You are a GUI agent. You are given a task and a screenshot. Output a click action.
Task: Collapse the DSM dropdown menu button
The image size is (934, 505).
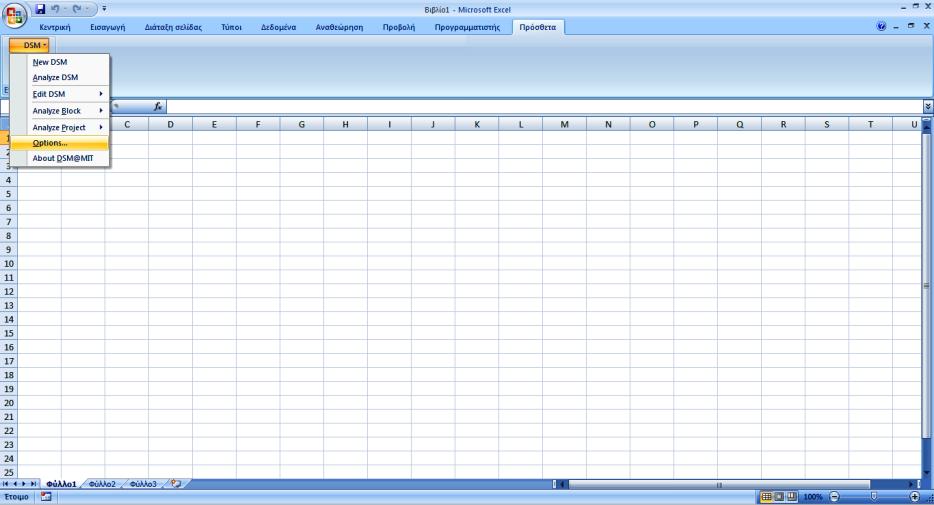pyautogui.click(x=29, y=45)
